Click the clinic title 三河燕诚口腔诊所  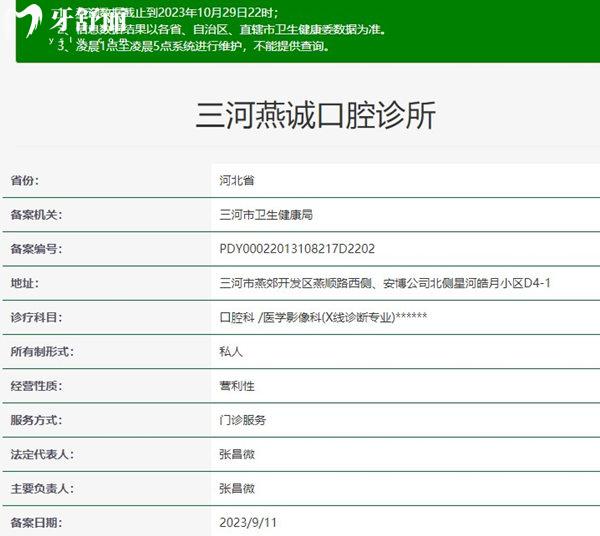tap(316, 115)
